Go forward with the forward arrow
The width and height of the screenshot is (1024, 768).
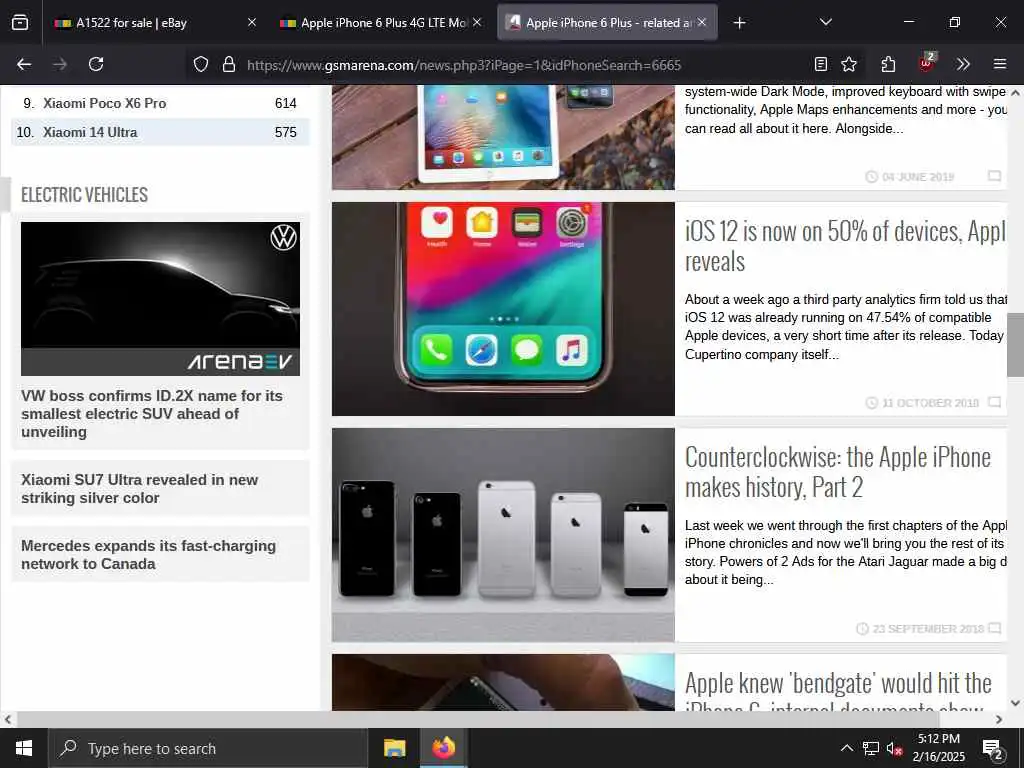[x=60, y=64]
